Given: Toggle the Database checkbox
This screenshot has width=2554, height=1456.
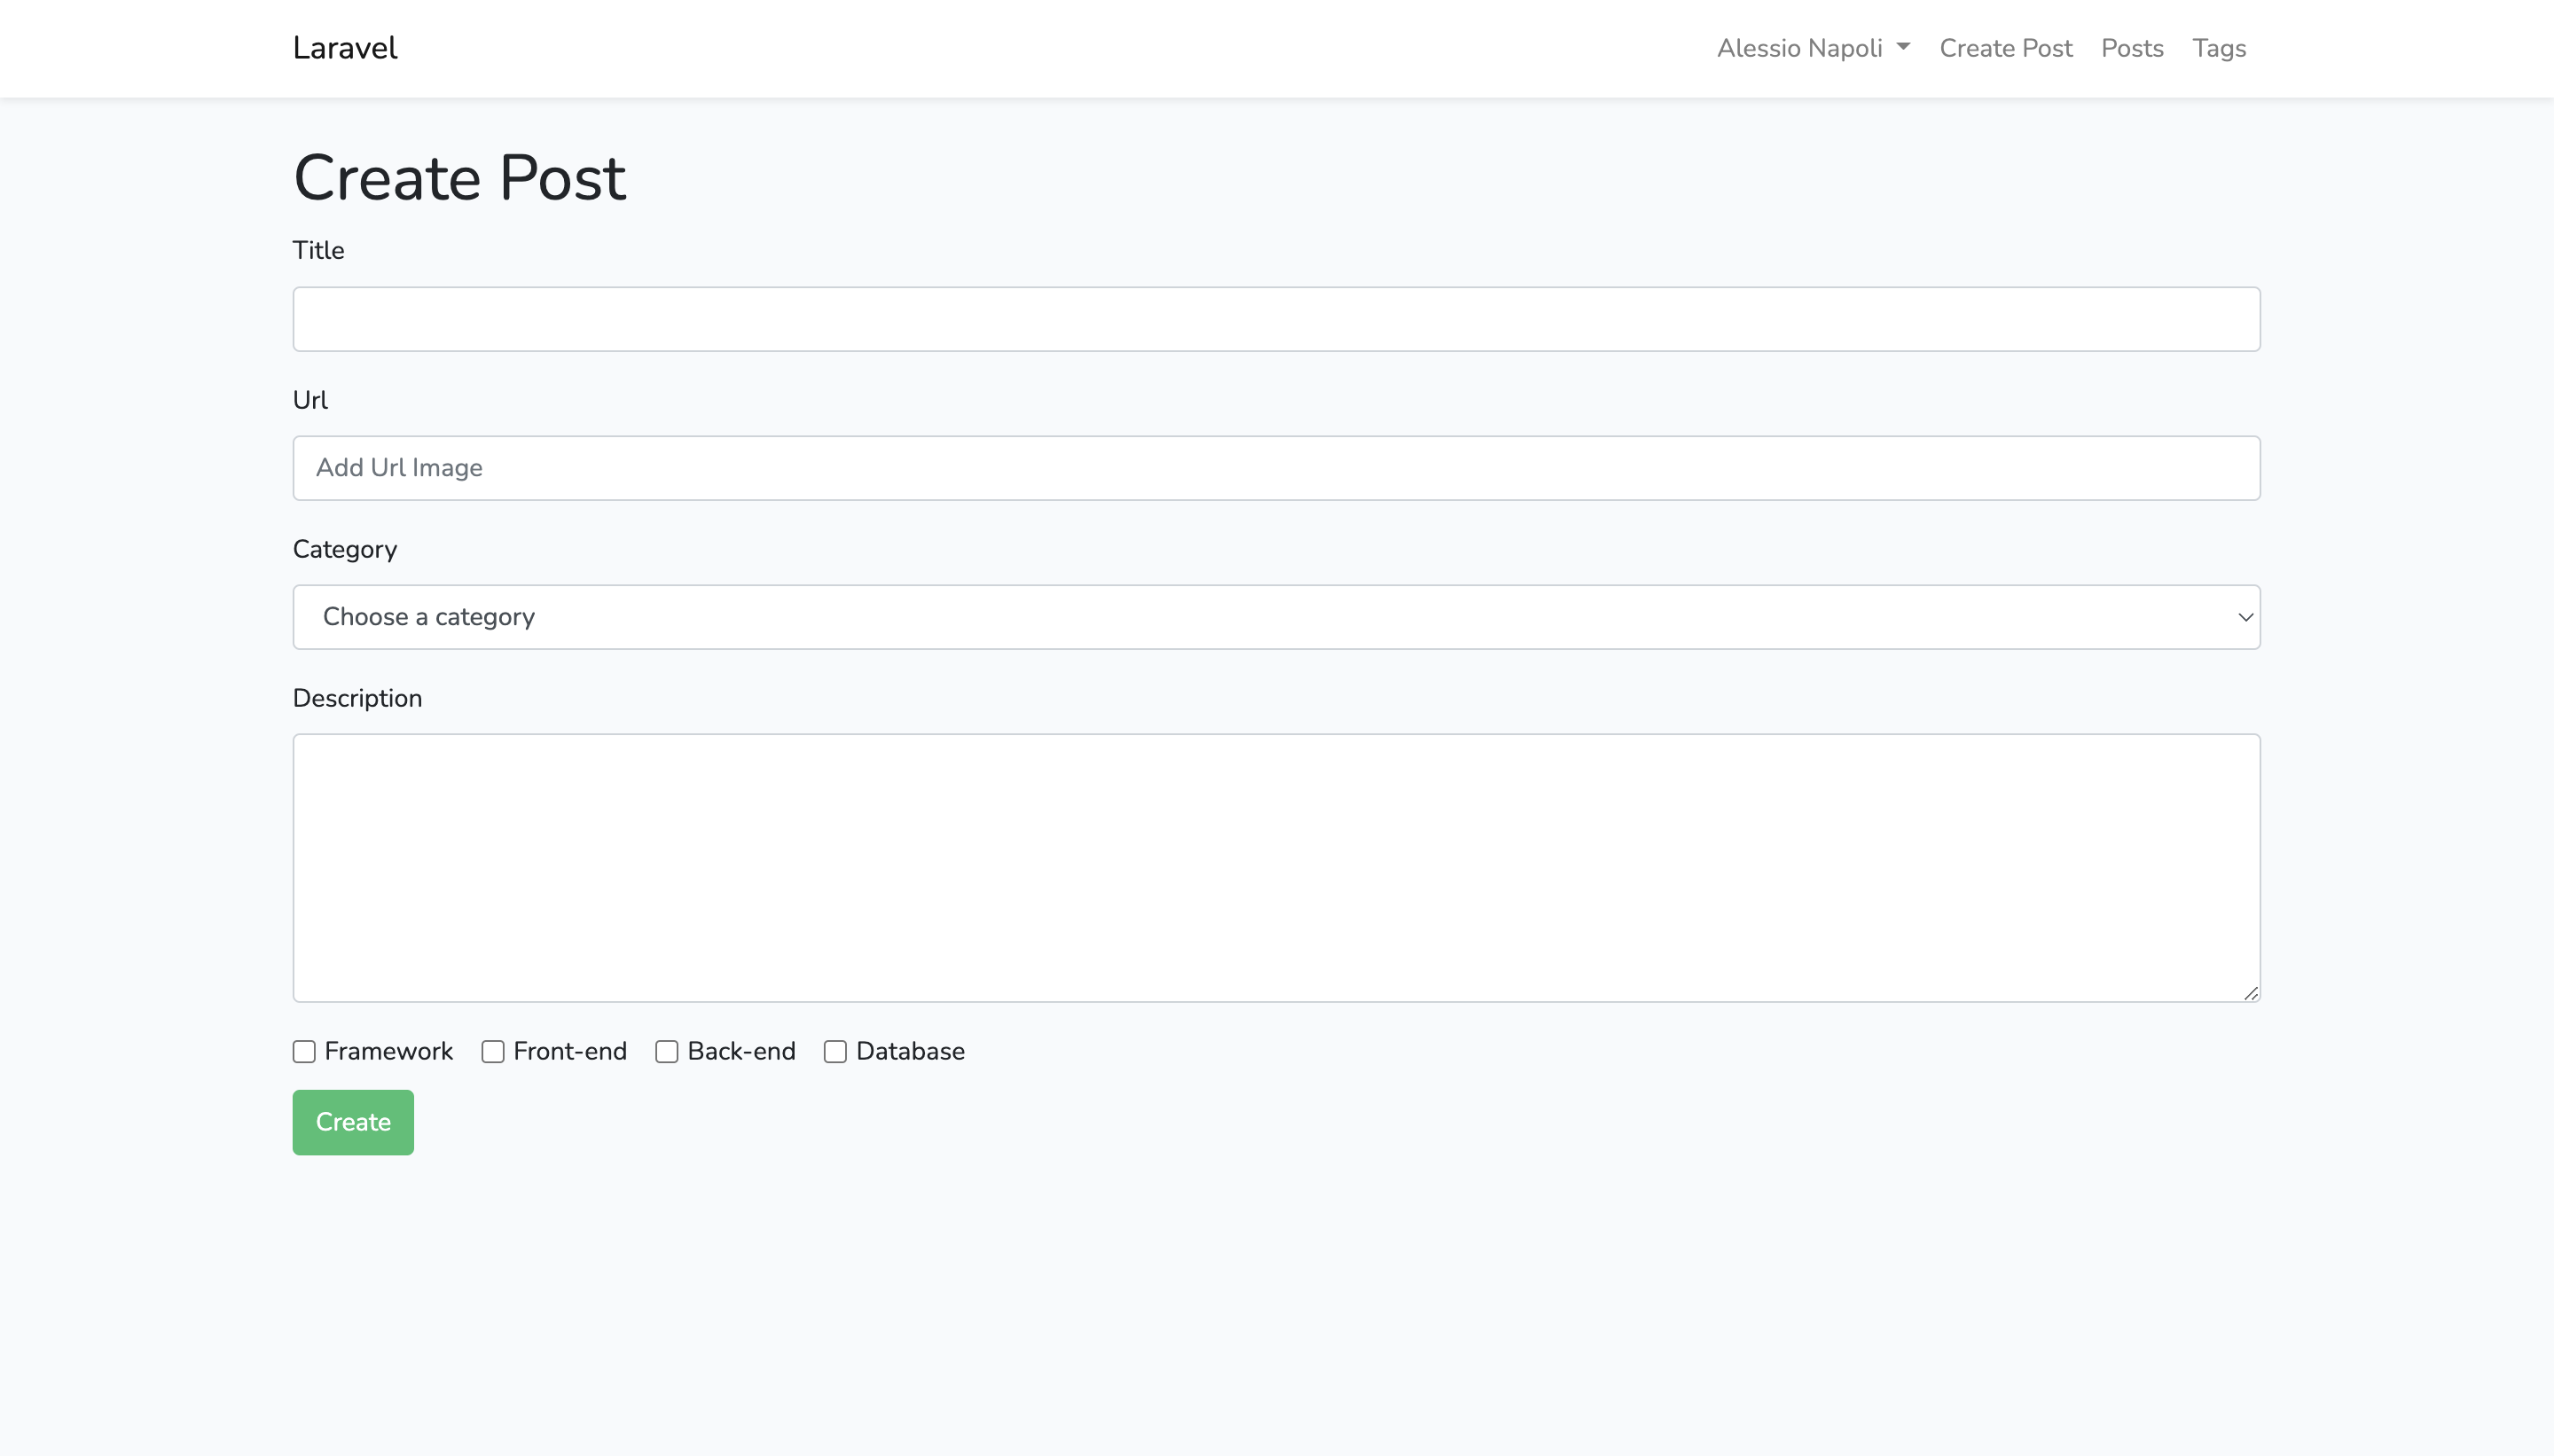Looking at the screenshot, I should (x=835, y=1051).
